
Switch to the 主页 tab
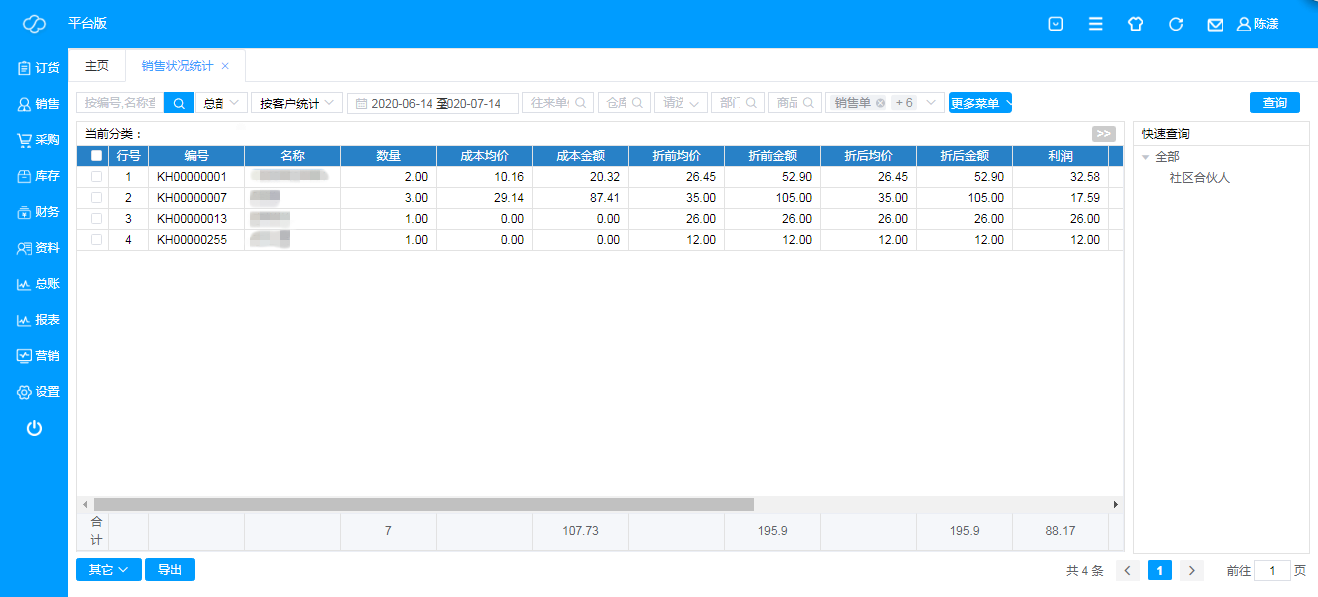click(97, 66)
